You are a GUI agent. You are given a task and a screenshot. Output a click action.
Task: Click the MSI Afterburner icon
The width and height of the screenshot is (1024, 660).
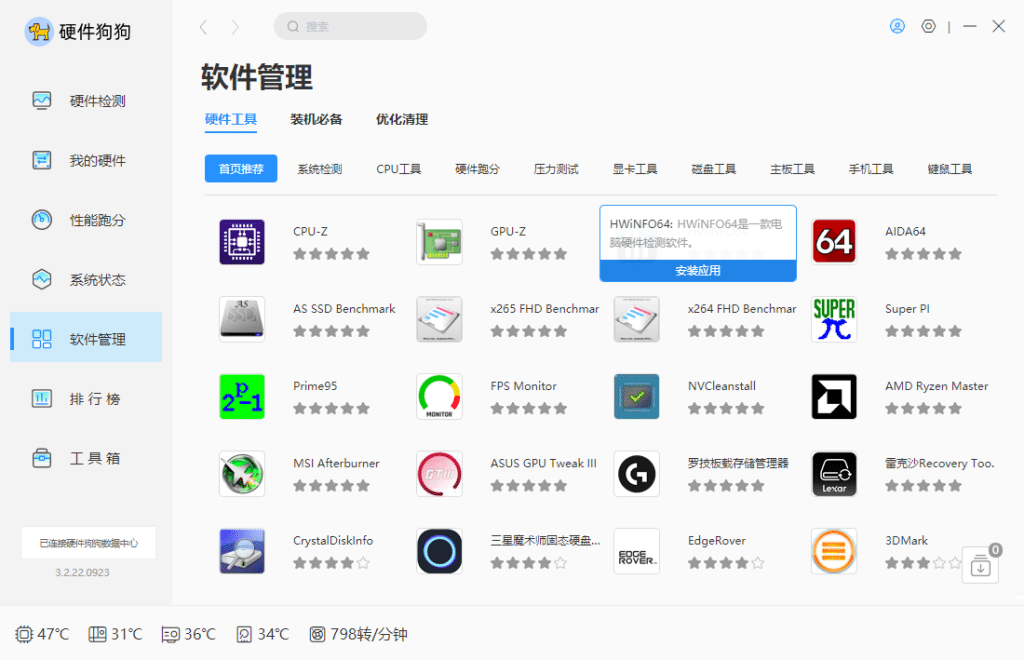click(x=242, y=473)
